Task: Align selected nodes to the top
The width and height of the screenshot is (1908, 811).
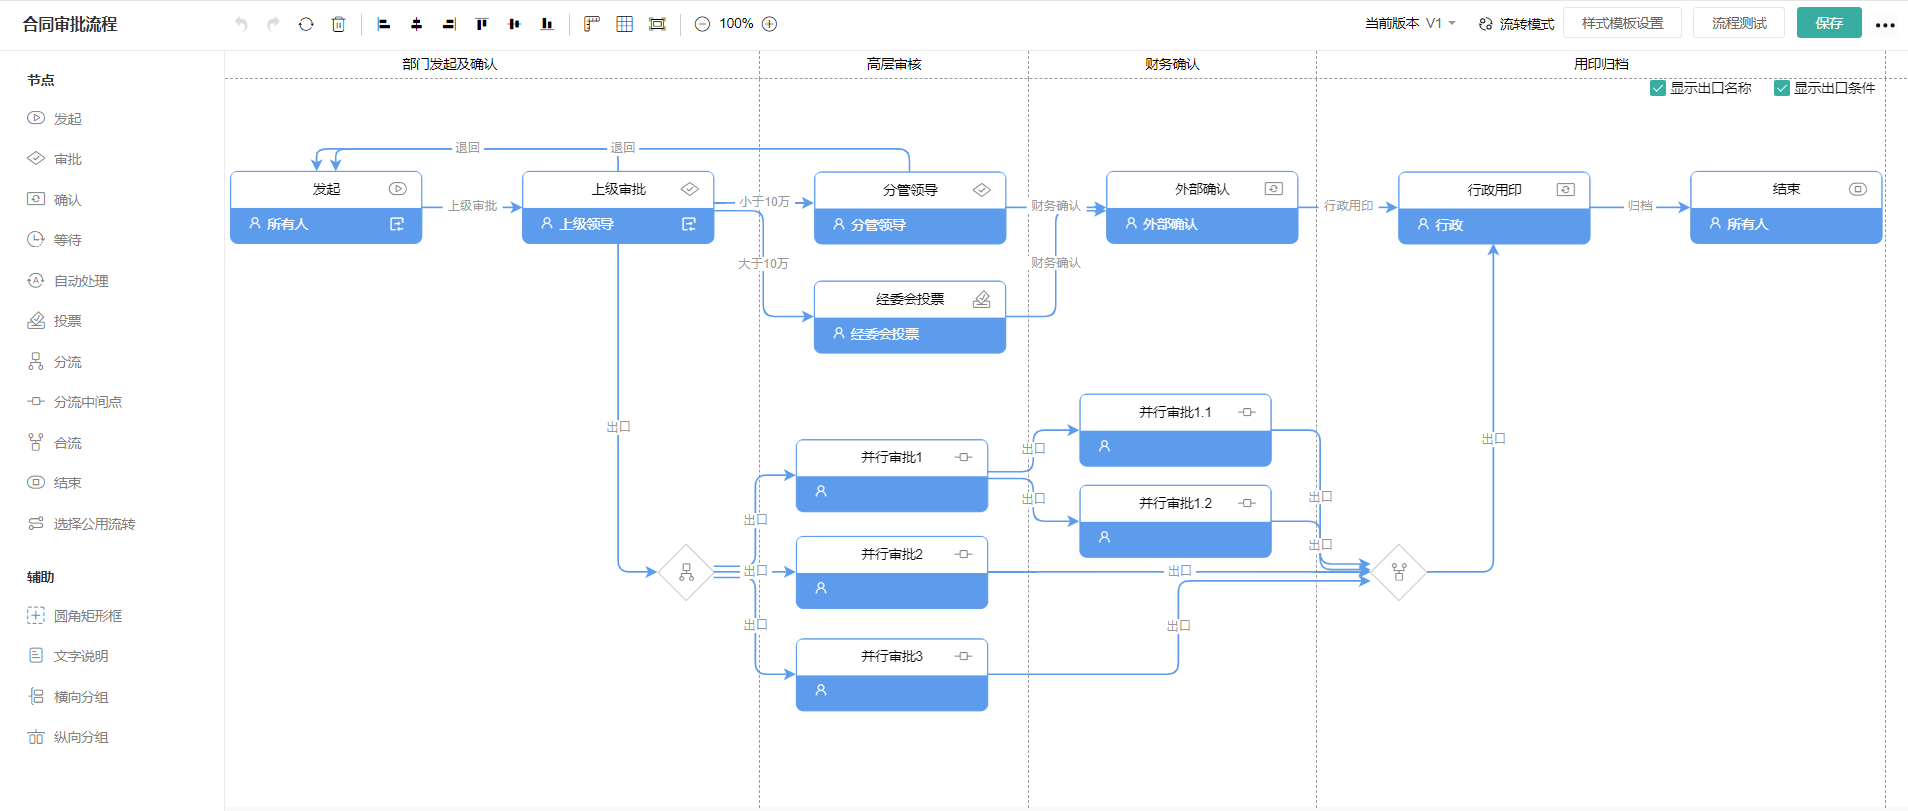Action: [482, 24]
